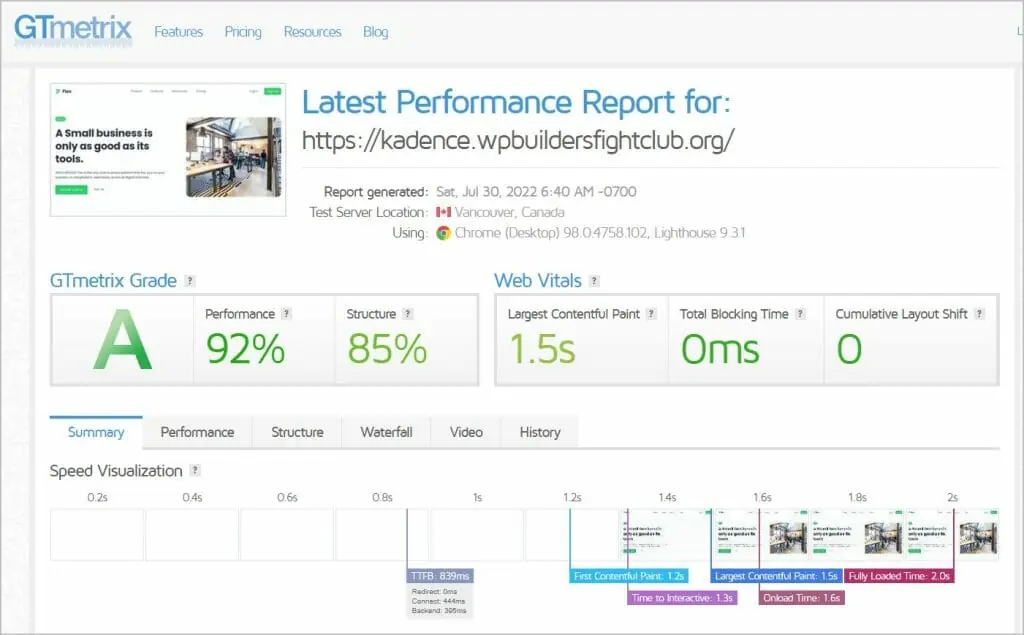Switch to the Performance tab
Image resolution: width=1024 pixels, height=635 pixels.
pos(197,432)
